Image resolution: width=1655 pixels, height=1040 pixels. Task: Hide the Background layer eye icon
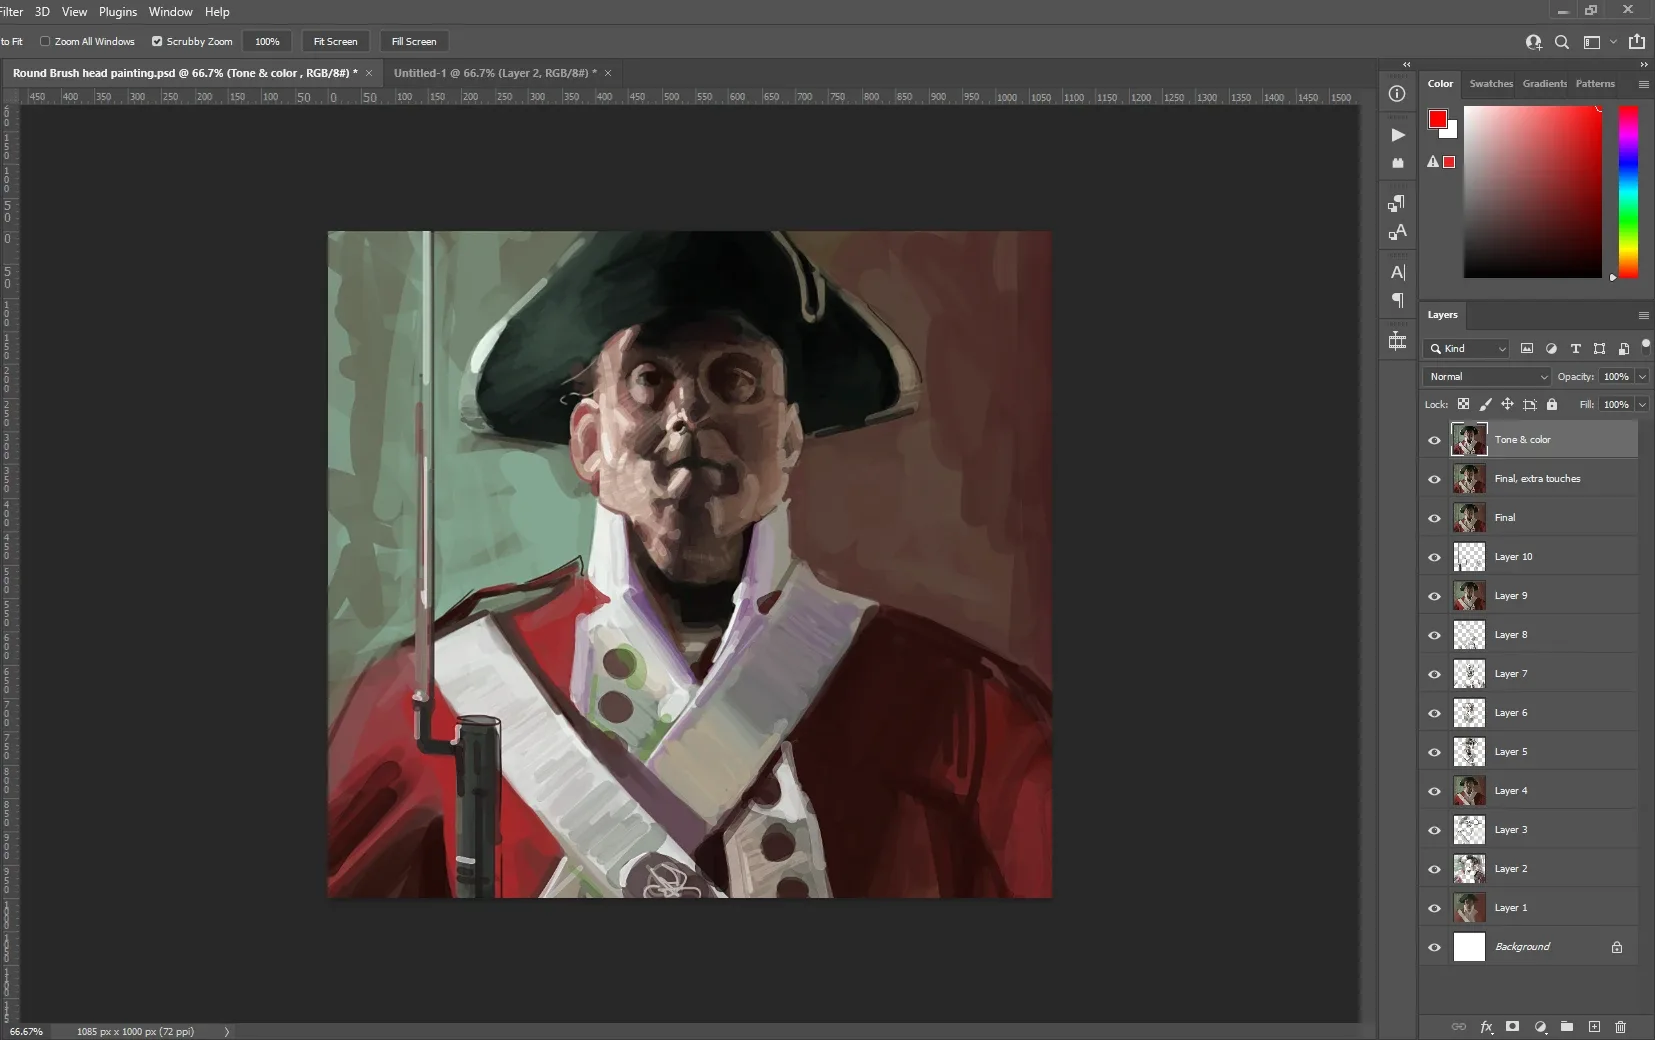(x=1434, y=947)
